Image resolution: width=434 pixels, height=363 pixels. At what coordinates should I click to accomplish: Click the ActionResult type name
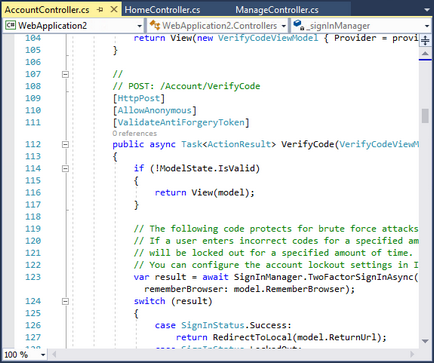click(239, 144)
